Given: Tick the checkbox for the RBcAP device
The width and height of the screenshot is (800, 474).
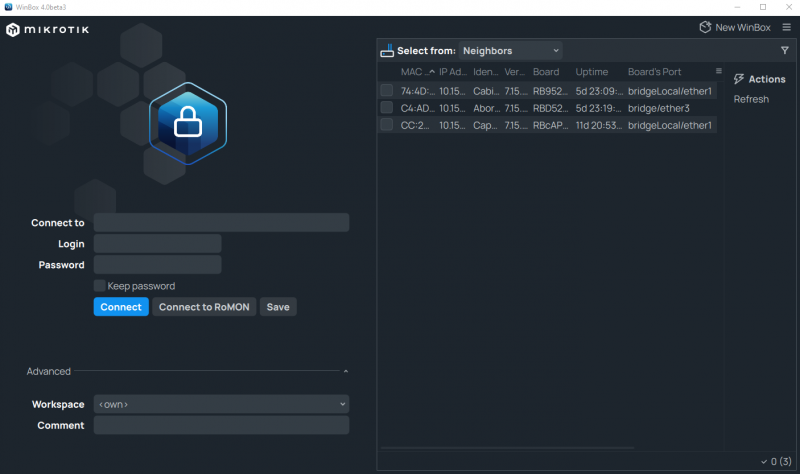Looking at the screenshot, I should click(x=386, y=125).
